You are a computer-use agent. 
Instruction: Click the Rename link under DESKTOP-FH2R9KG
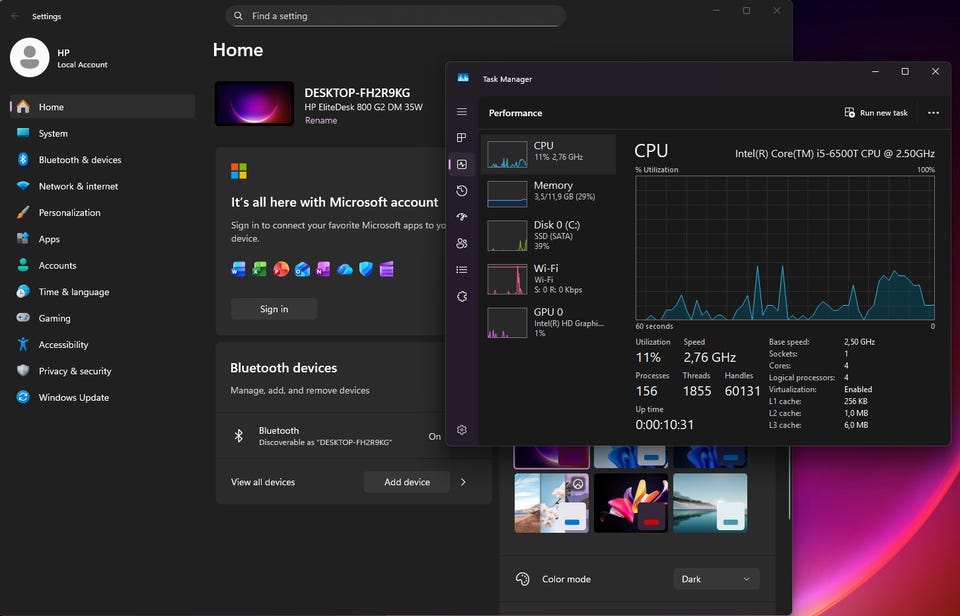pyautogui.click(x=321, y=121)
